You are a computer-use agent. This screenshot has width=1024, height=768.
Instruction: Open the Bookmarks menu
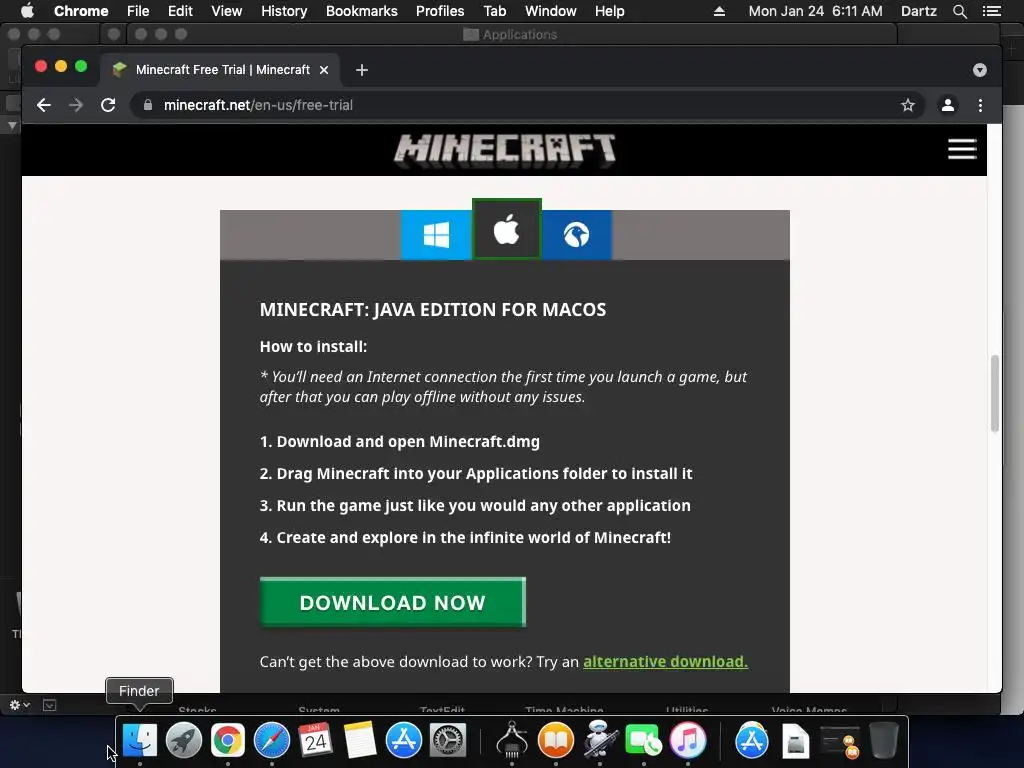click(362, 11)
